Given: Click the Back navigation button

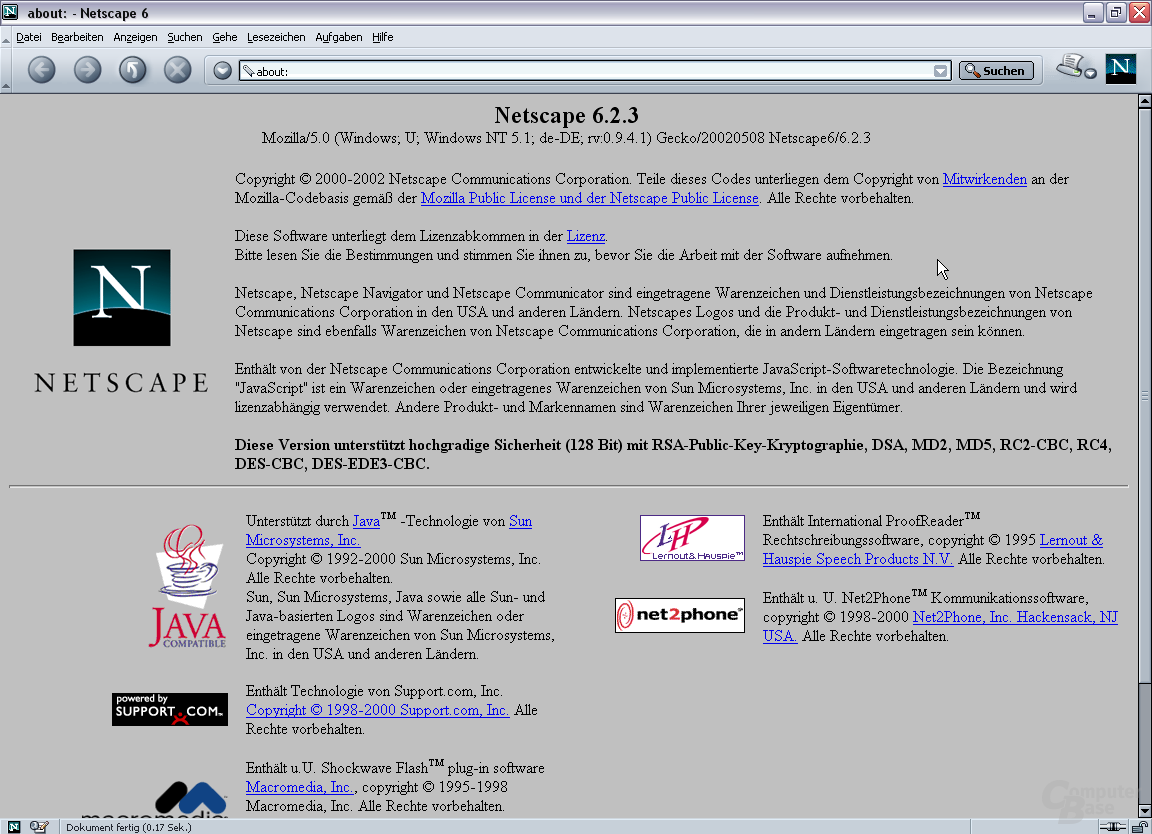Looking at the screenshot, I should (41, 70).
